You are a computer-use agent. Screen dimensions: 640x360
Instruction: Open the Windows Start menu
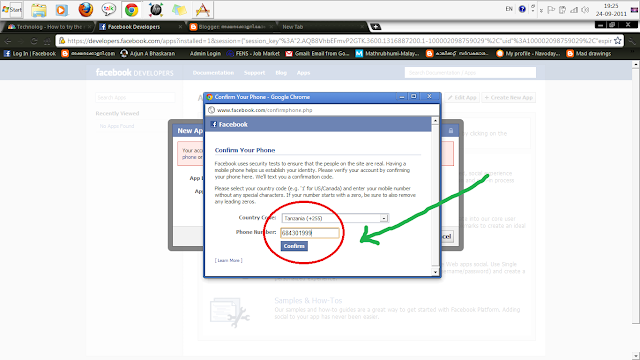(12, 9)
